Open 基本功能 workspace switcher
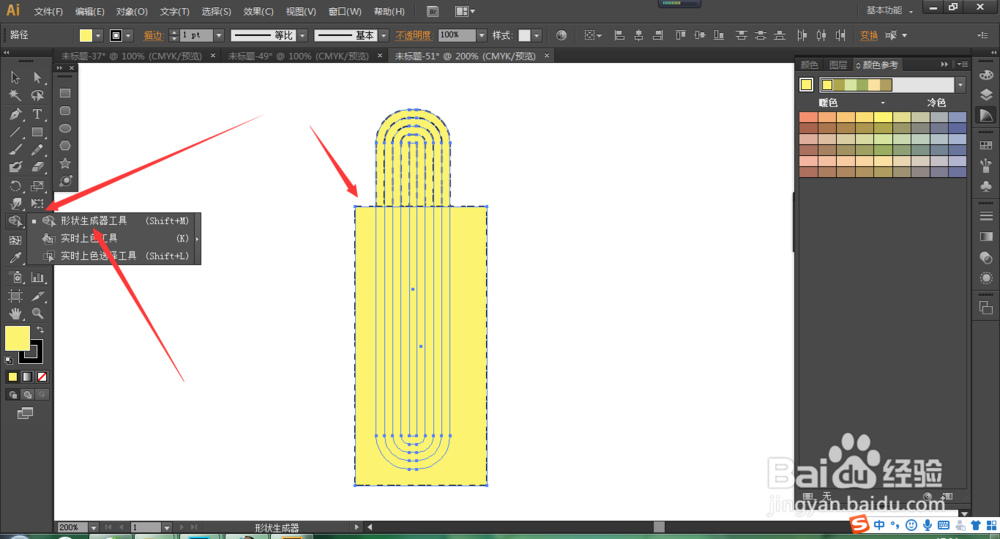This screenshot has height=539, width=1000. [x=889, y=10]
